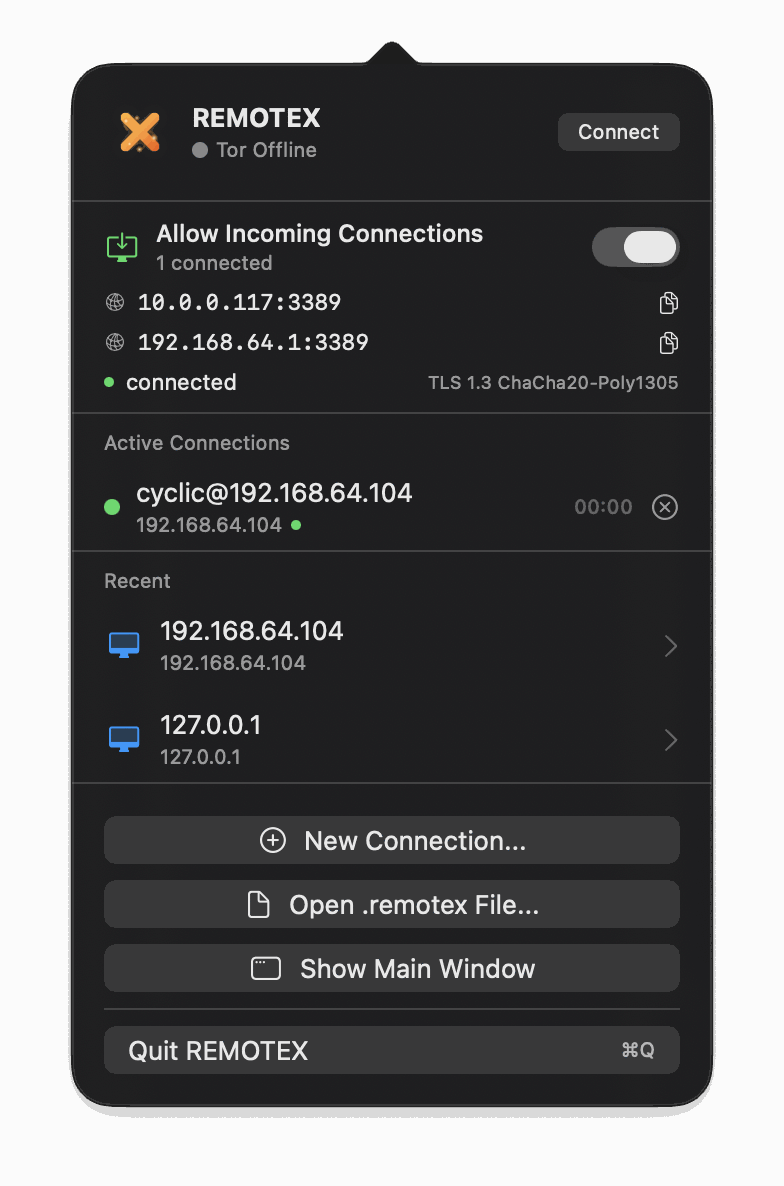Disconnect the cyclic@192.168.64.104 session with X icon
The image size is (784, 1186).
(665, 507)
